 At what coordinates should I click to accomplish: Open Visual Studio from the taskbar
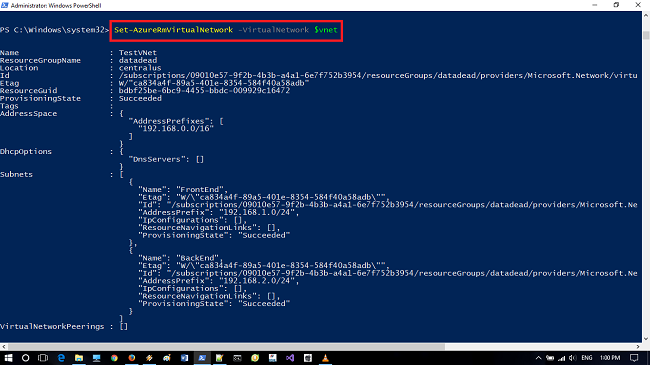(x=290, y=358)
